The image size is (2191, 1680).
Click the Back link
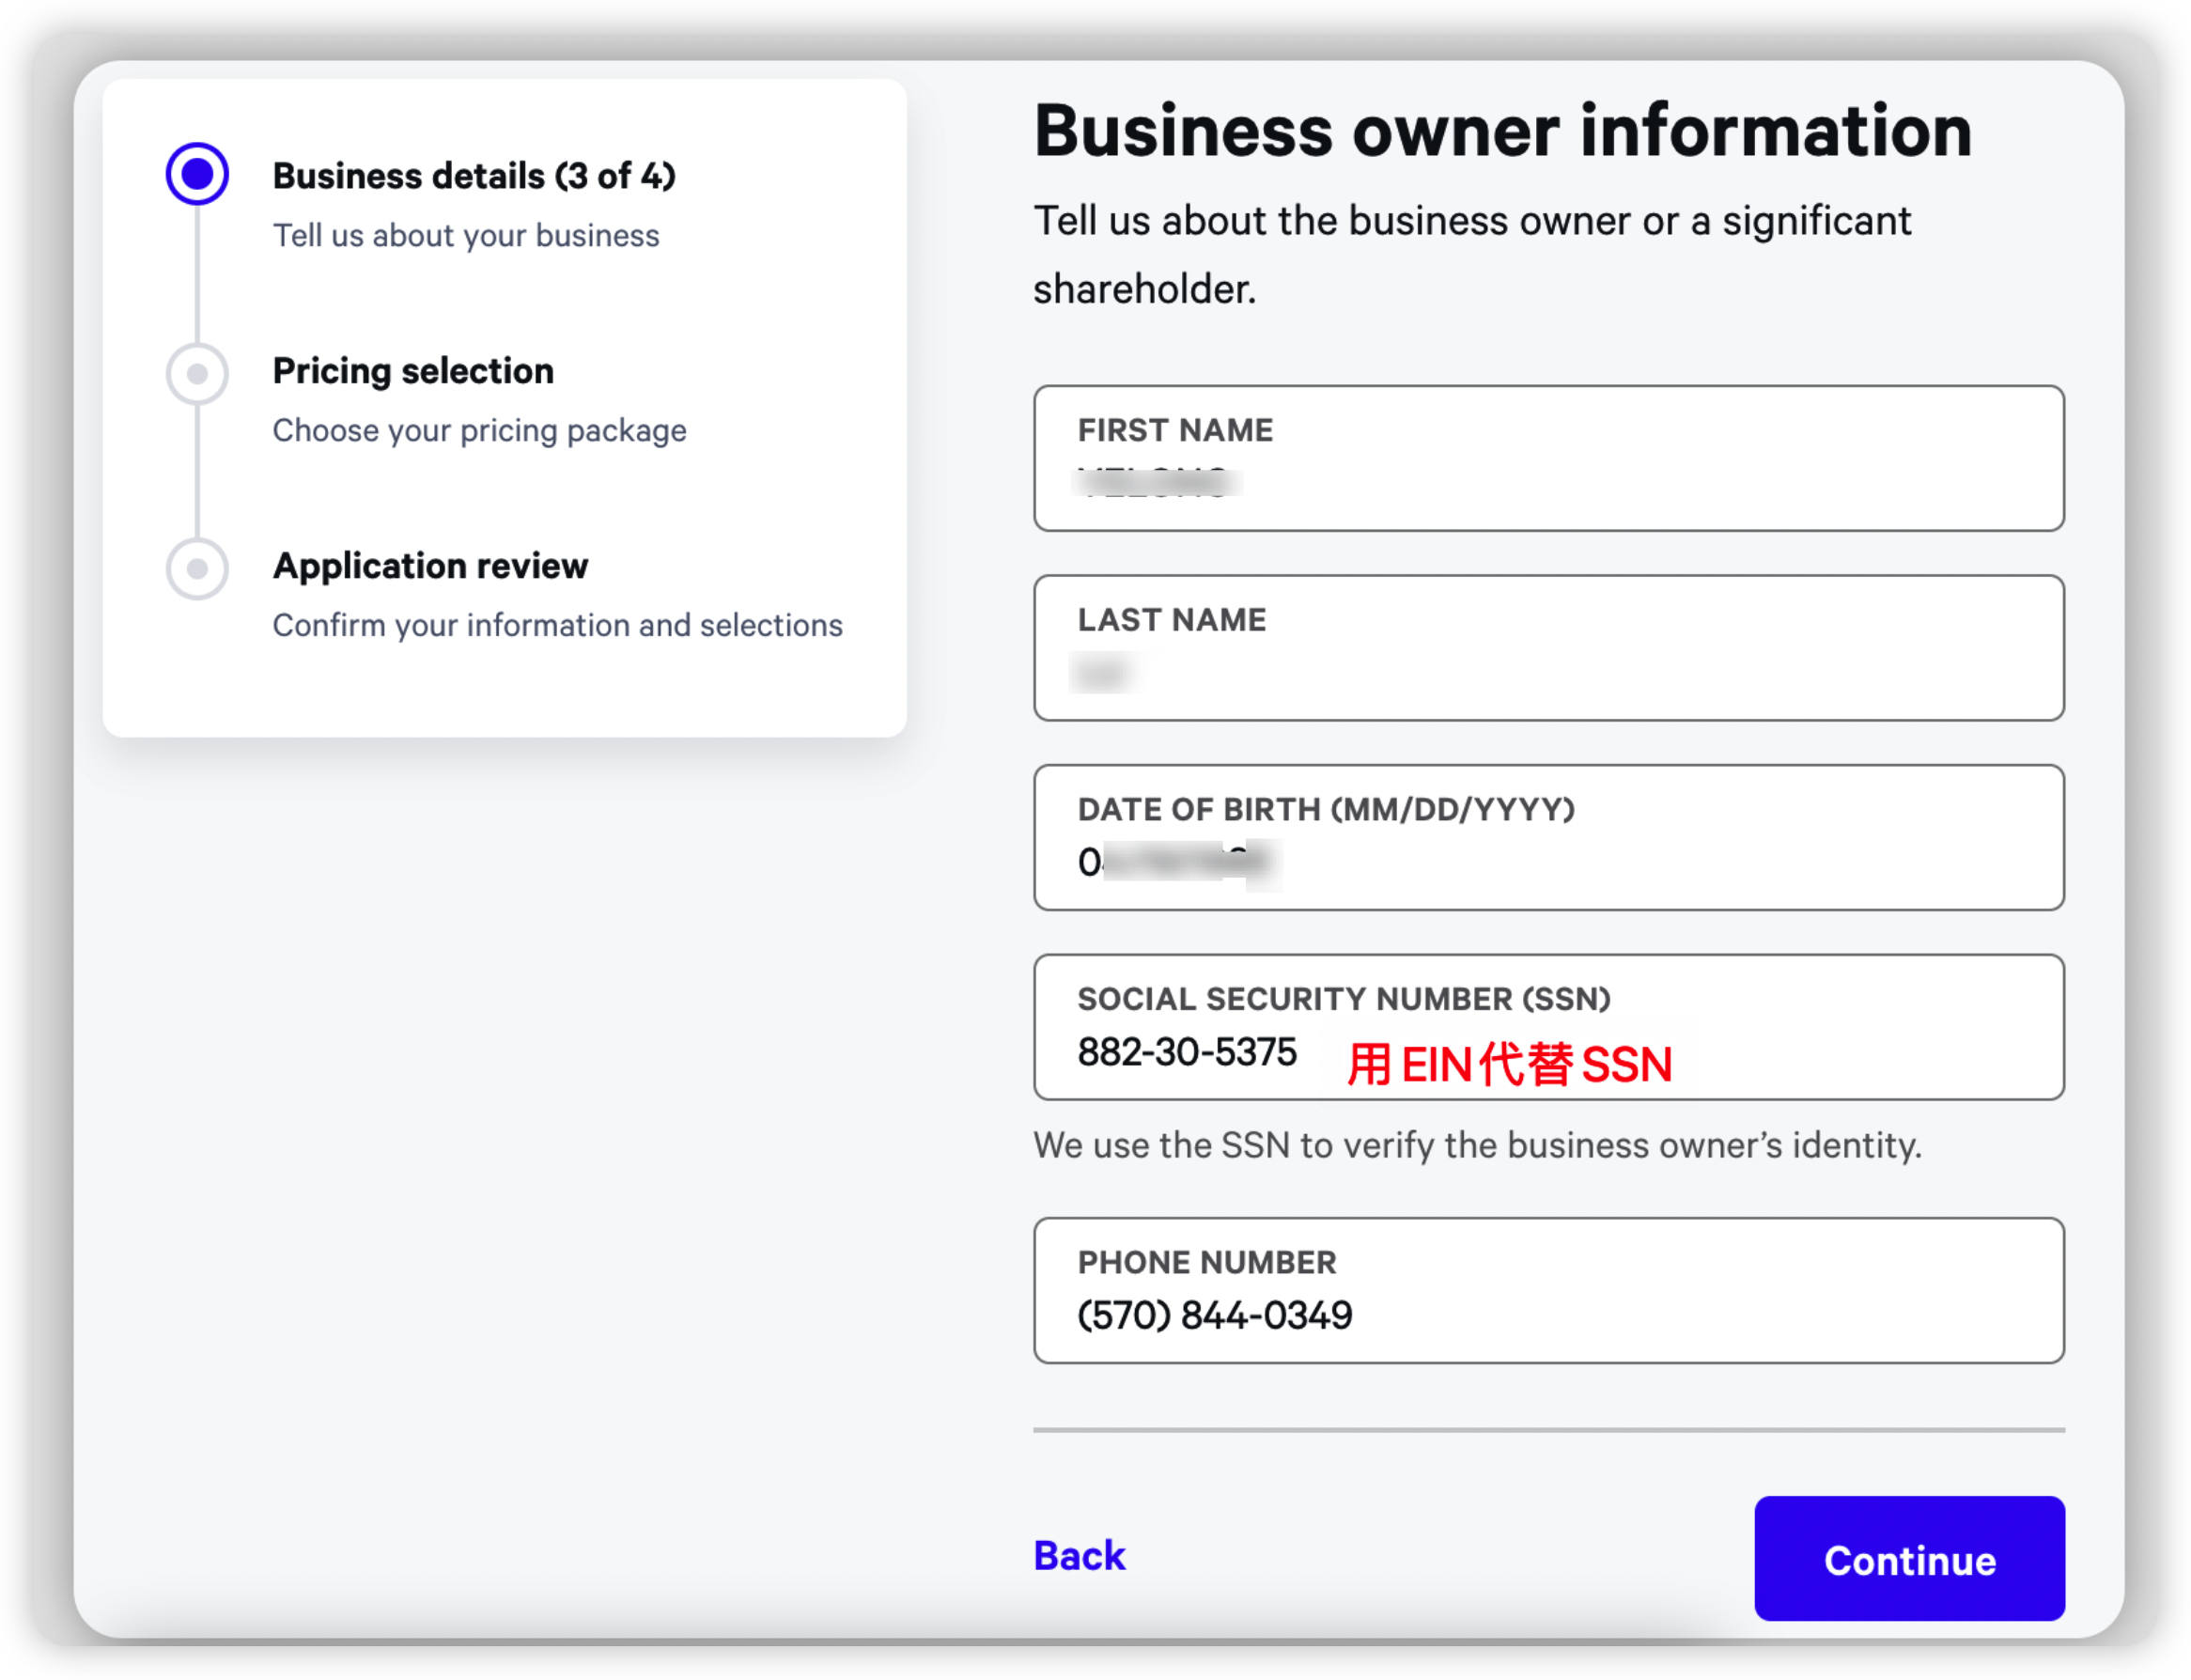coord(1079,1556)
